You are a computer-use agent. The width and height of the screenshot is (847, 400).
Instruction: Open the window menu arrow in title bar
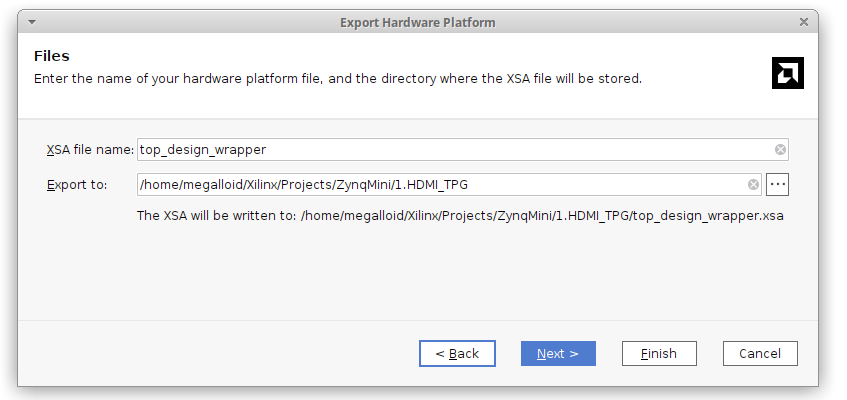32,22
